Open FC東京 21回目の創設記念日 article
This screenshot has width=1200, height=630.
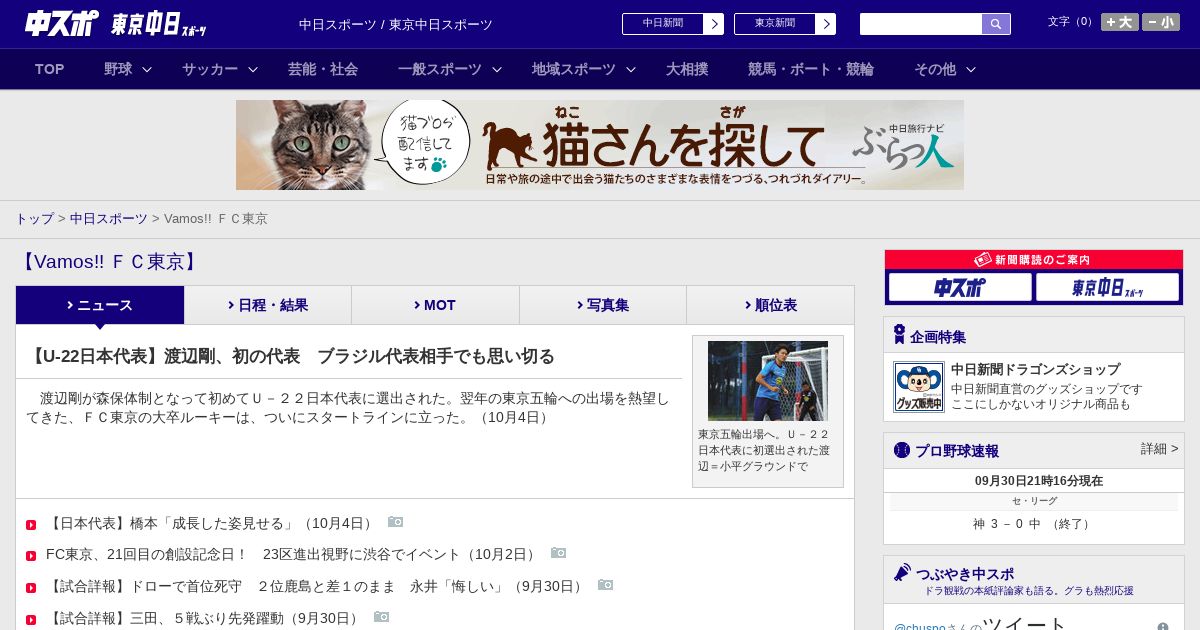coord(292,554)
